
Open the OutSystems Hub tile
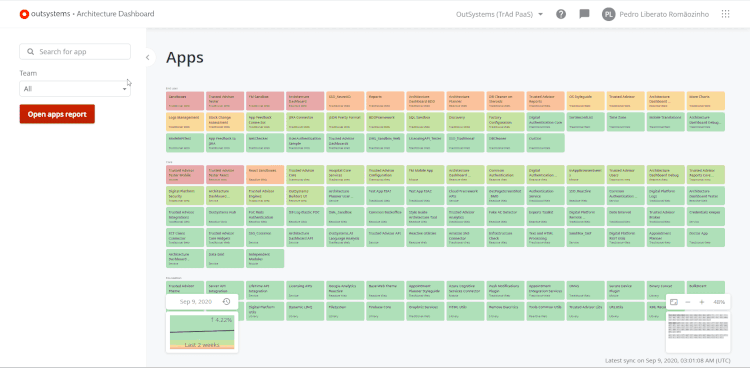[225, 216]
